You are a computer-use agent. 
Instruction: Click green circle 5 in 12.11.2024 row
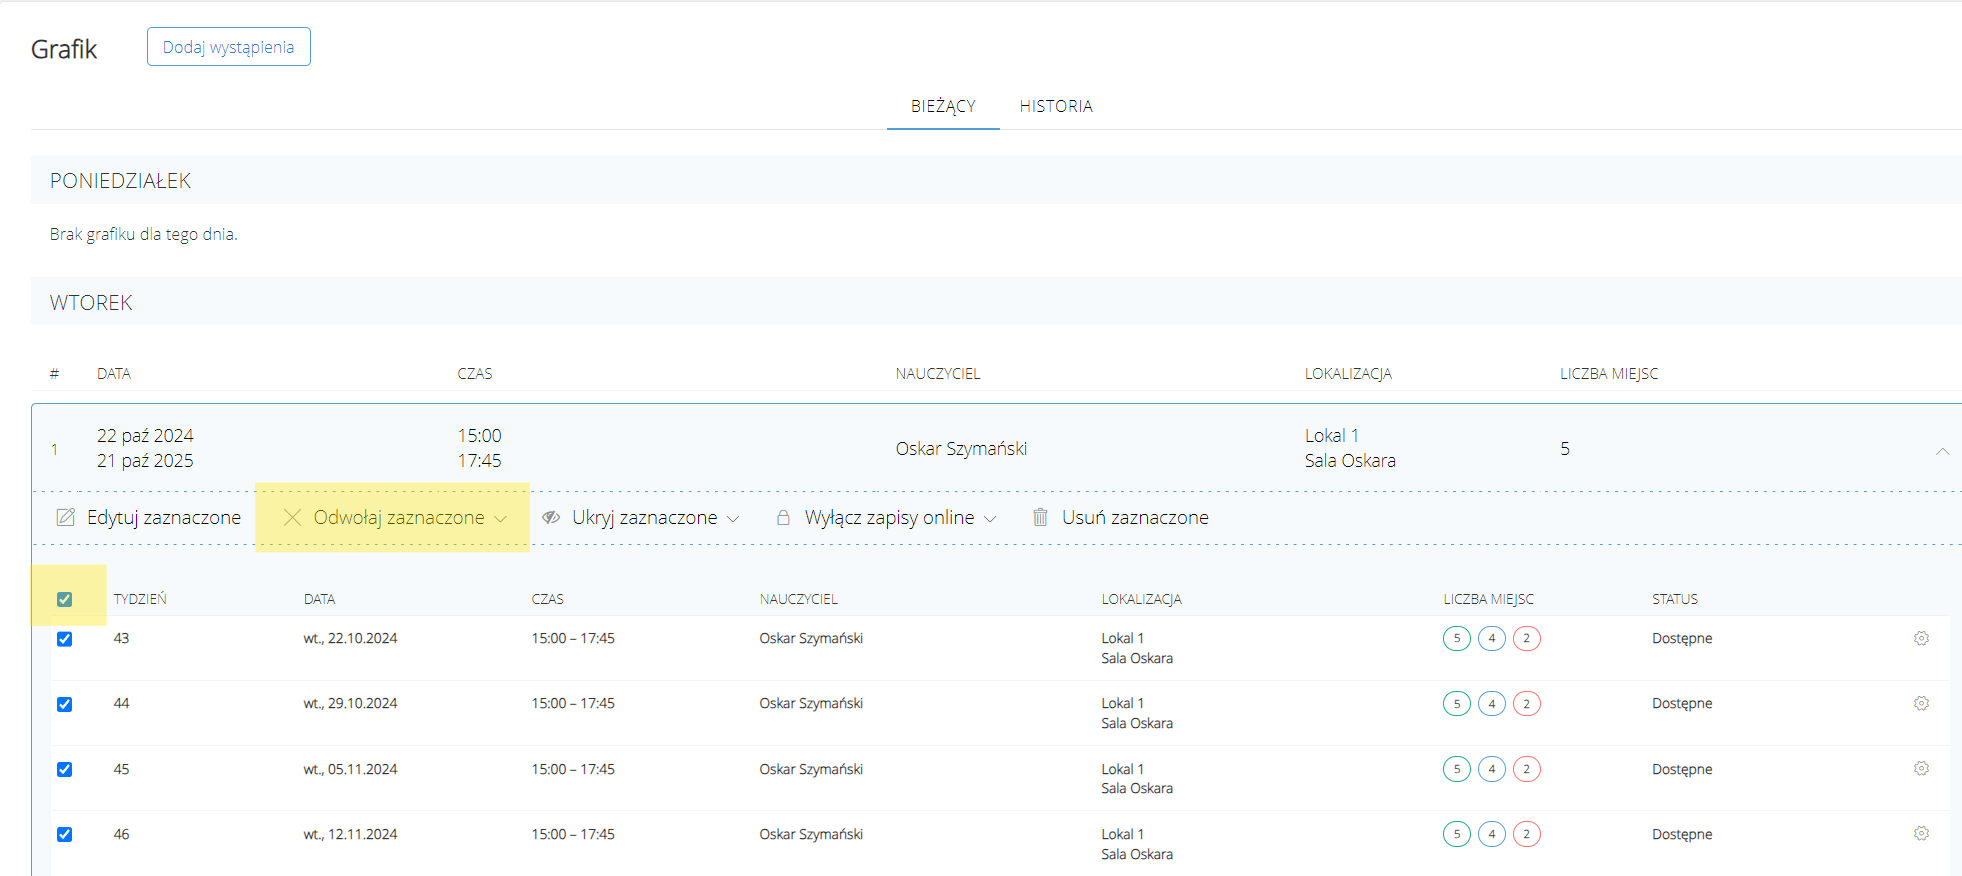pos(1457,834)
